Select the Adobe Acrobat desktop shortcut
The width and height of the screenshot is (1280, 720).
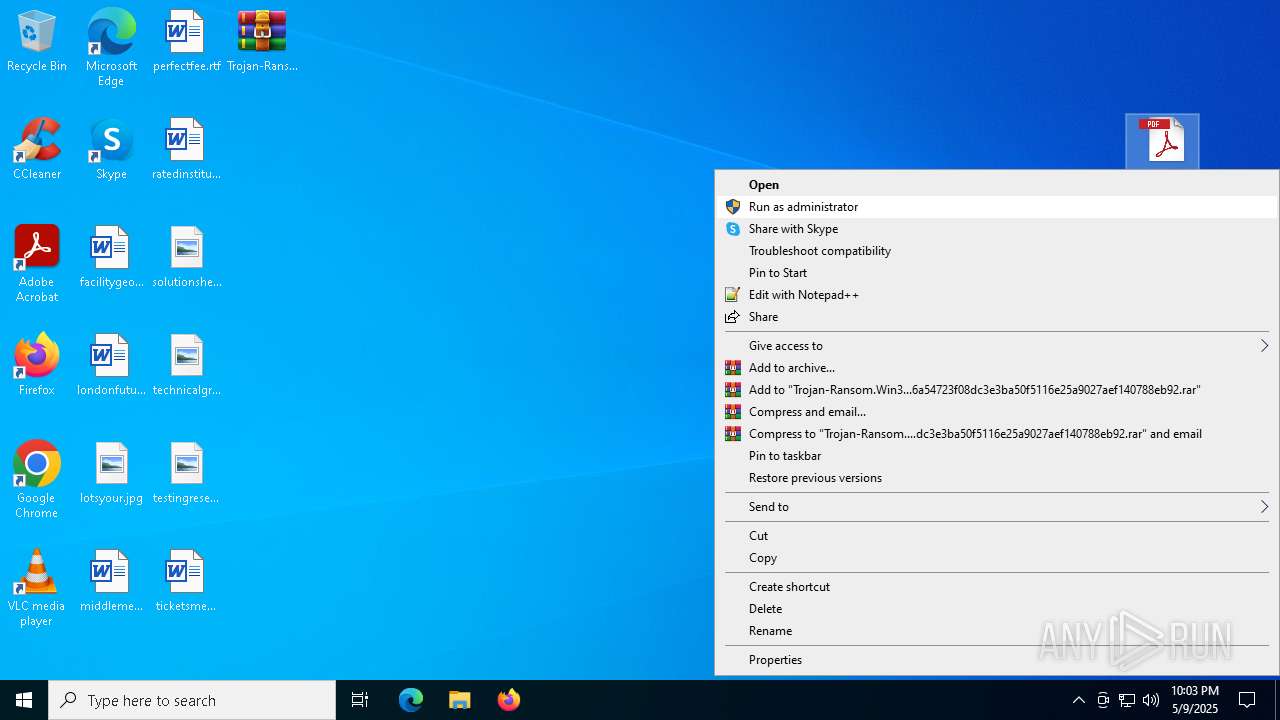[37, 264]
